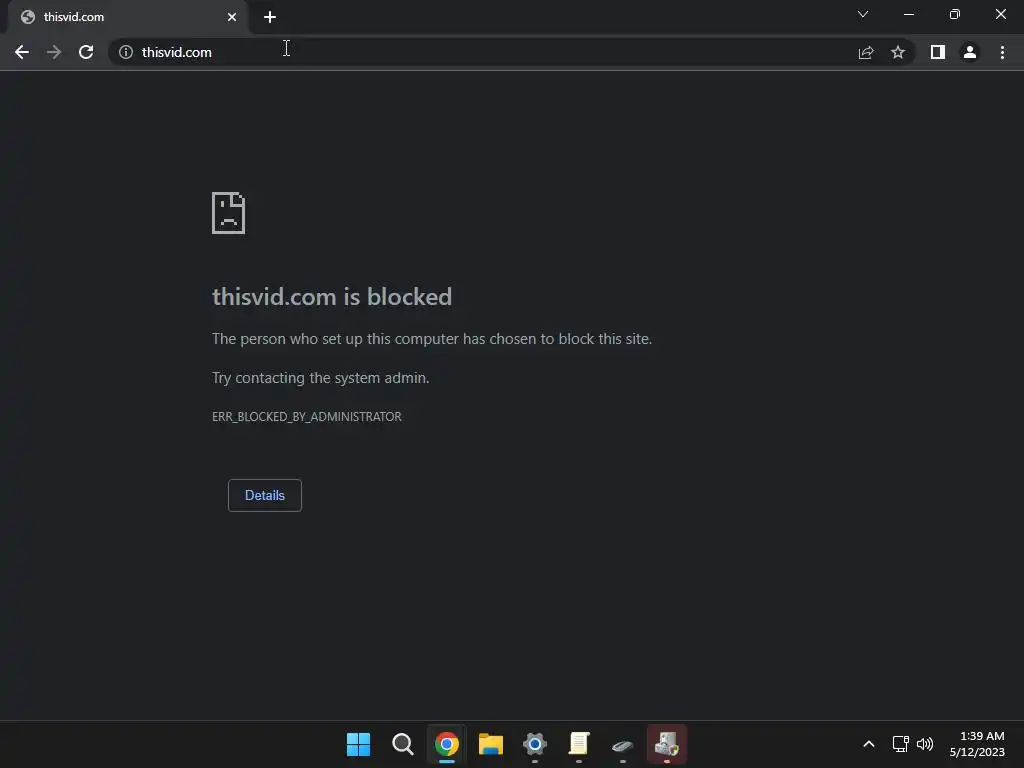
Task: Restore down the Chrome window
Action: 955,14
